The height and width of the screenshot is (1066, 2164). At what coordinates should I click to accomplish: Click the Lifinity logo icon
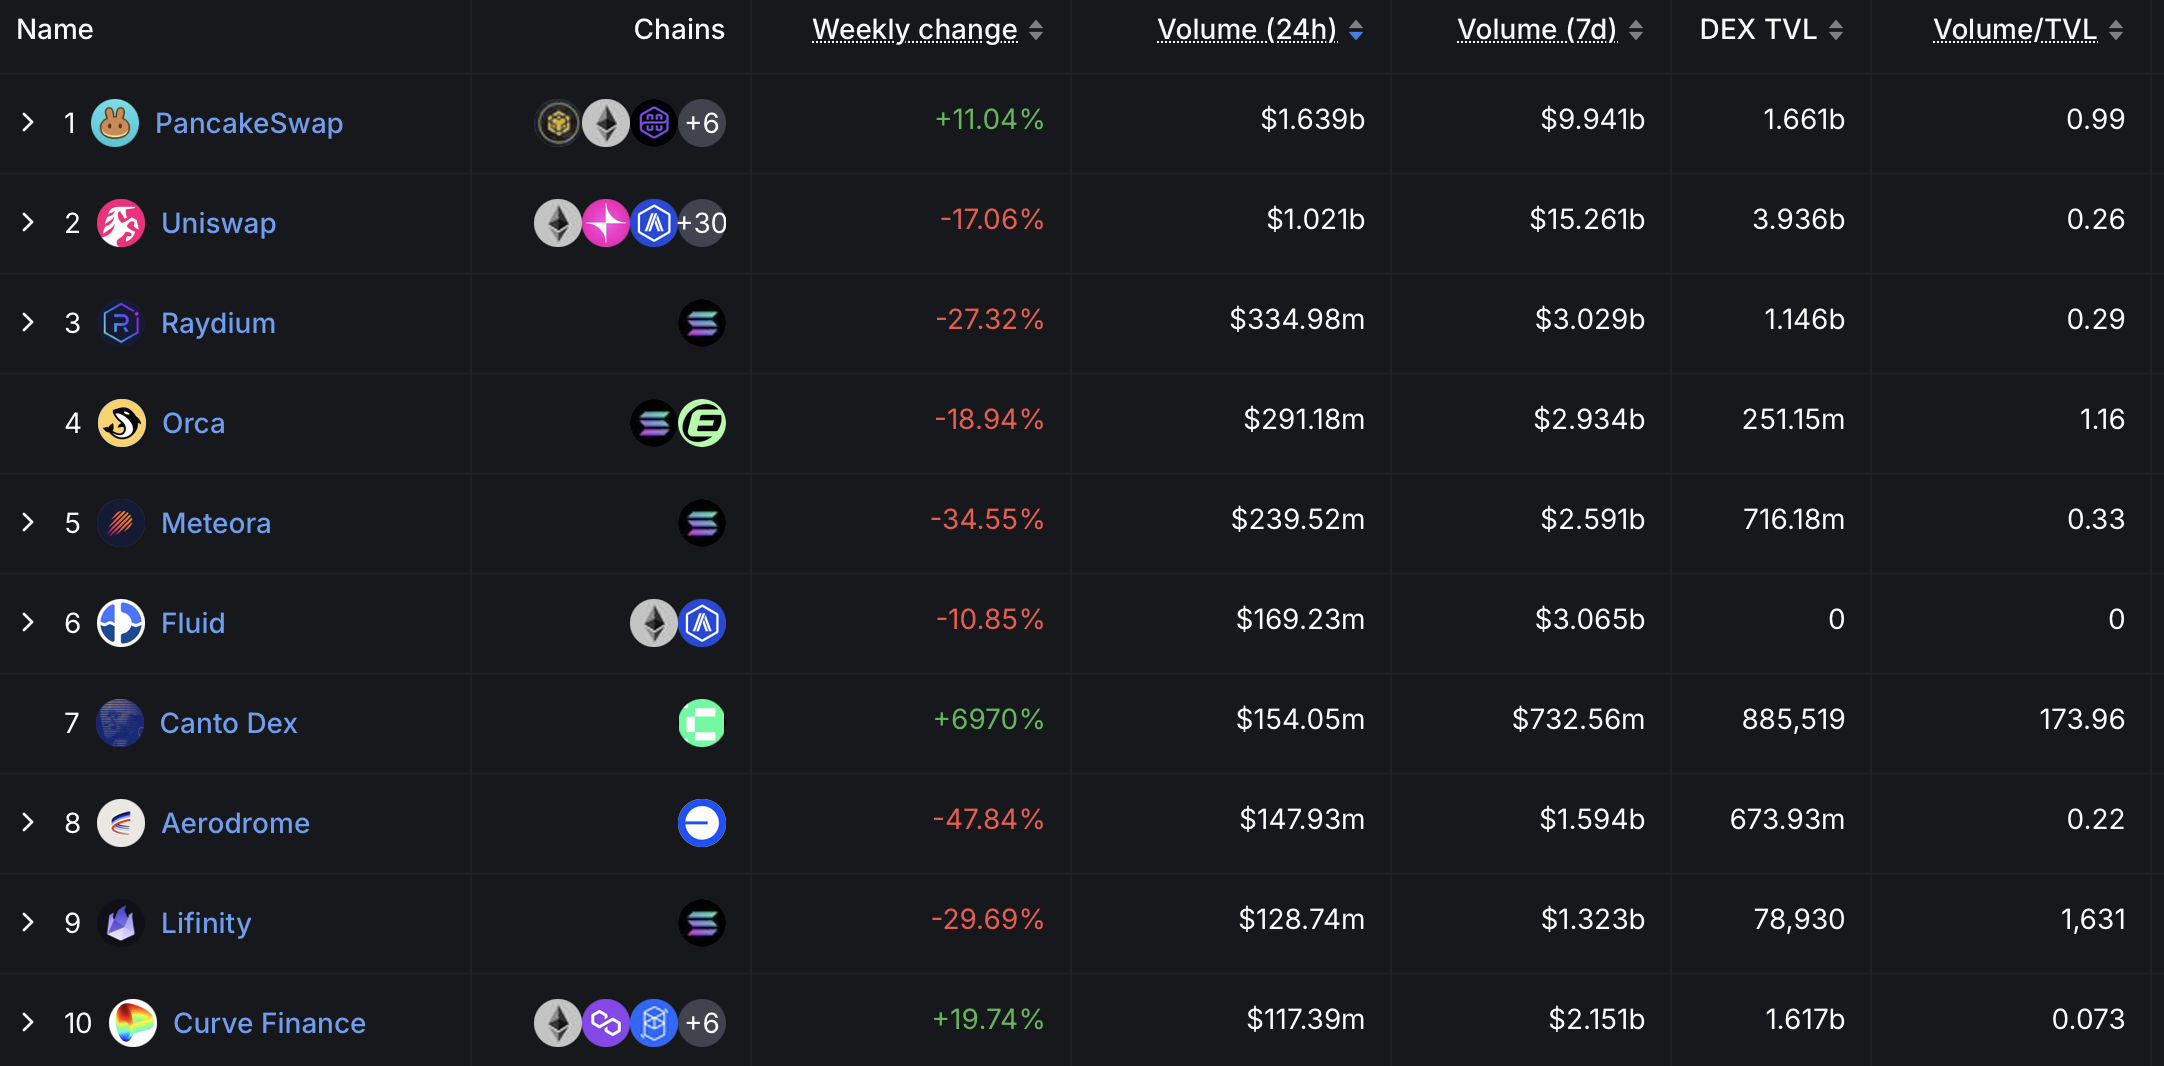[x=121, y=923]
